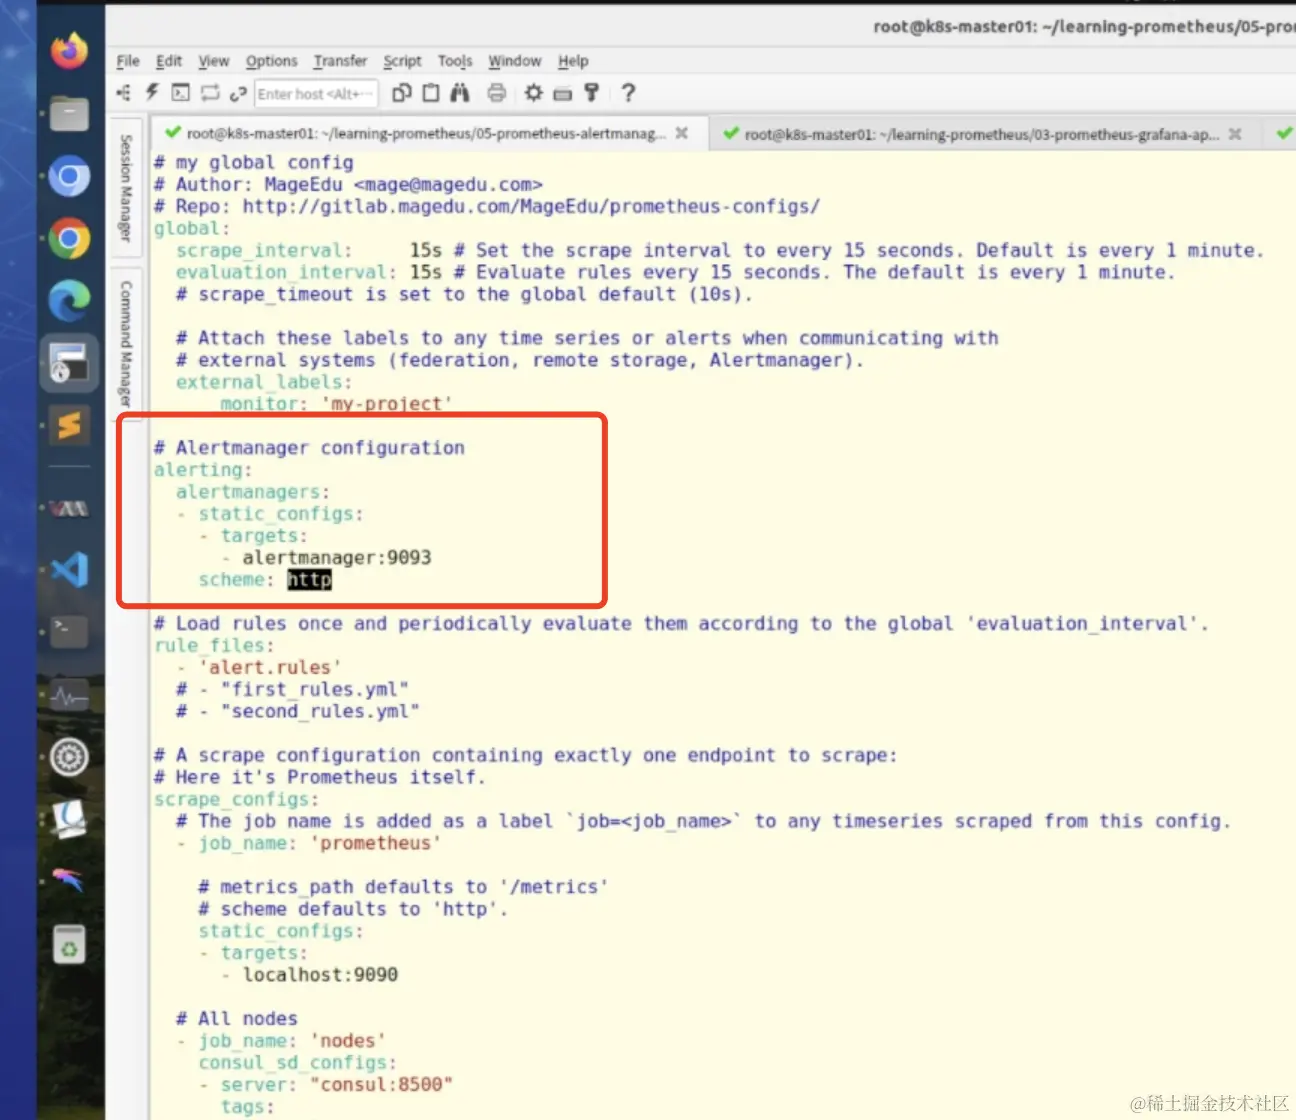Click the Help question mark icon
Viewport: 1296px width, 1120px height.
coord(628,93)
